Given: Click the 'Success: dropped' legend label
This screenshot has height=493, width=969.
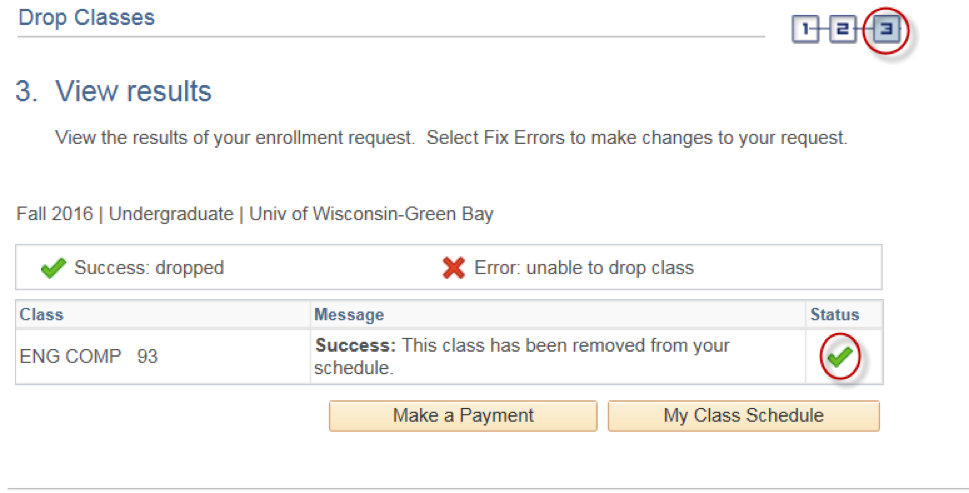Looking at the screenshot, I should click(149, 268).
